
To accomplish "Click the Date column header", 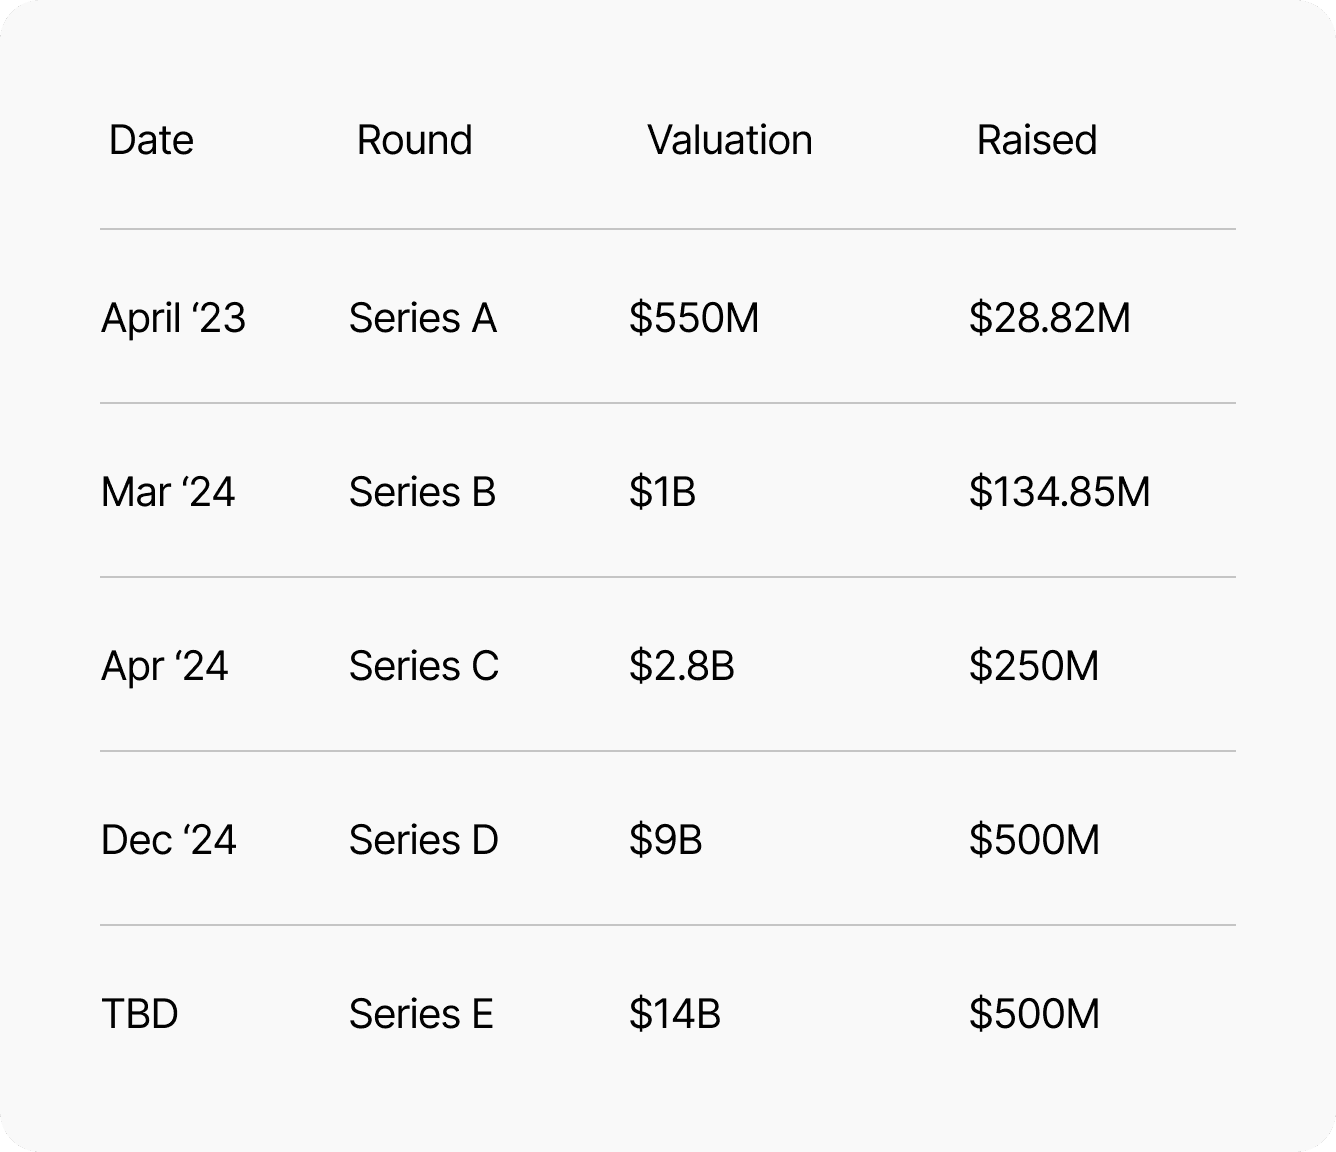I will coord(151,140).
